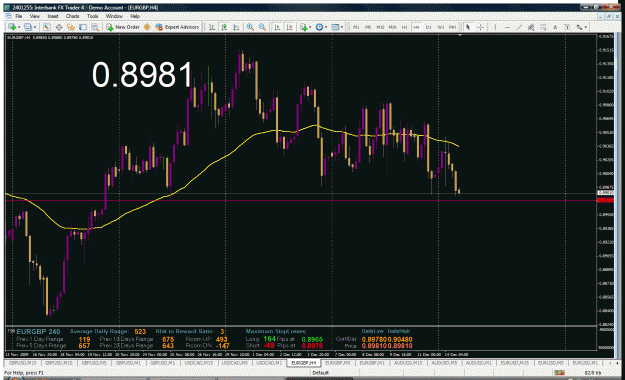Viewport: 625px width, 380px height.
Task: Expand the Indicators dropdown arrow
Action: pyautogui.click(x=310, y=27)
